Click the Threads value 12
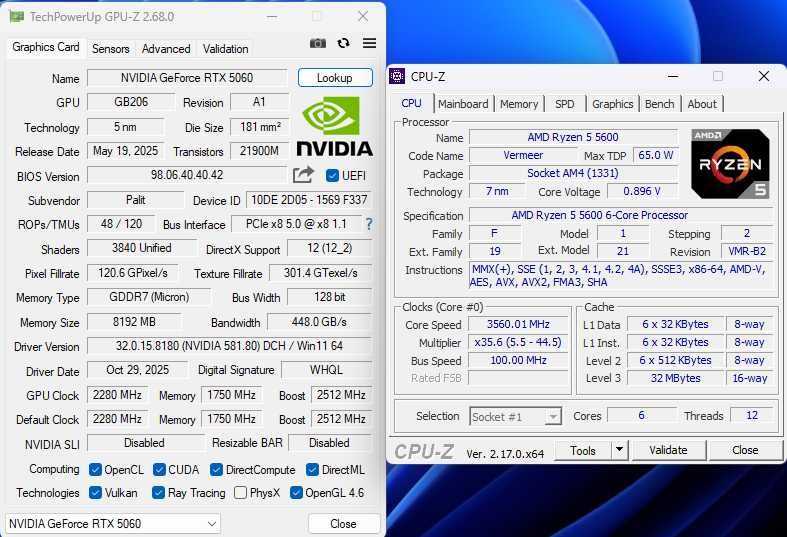The width and height of the screenshot is (787, 537). 751,416
